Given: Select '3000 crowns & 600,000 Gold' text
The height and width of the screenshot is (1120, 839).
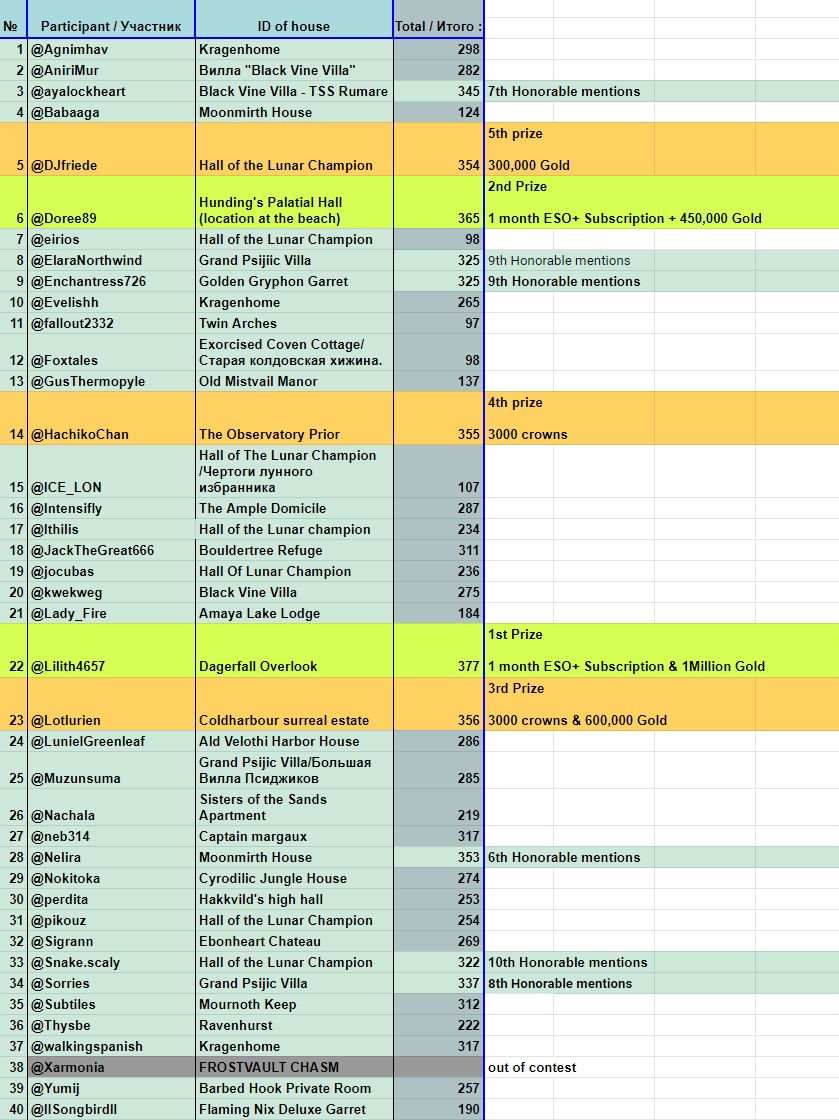Looking at the screenshot, I should (x=578, y=720).
